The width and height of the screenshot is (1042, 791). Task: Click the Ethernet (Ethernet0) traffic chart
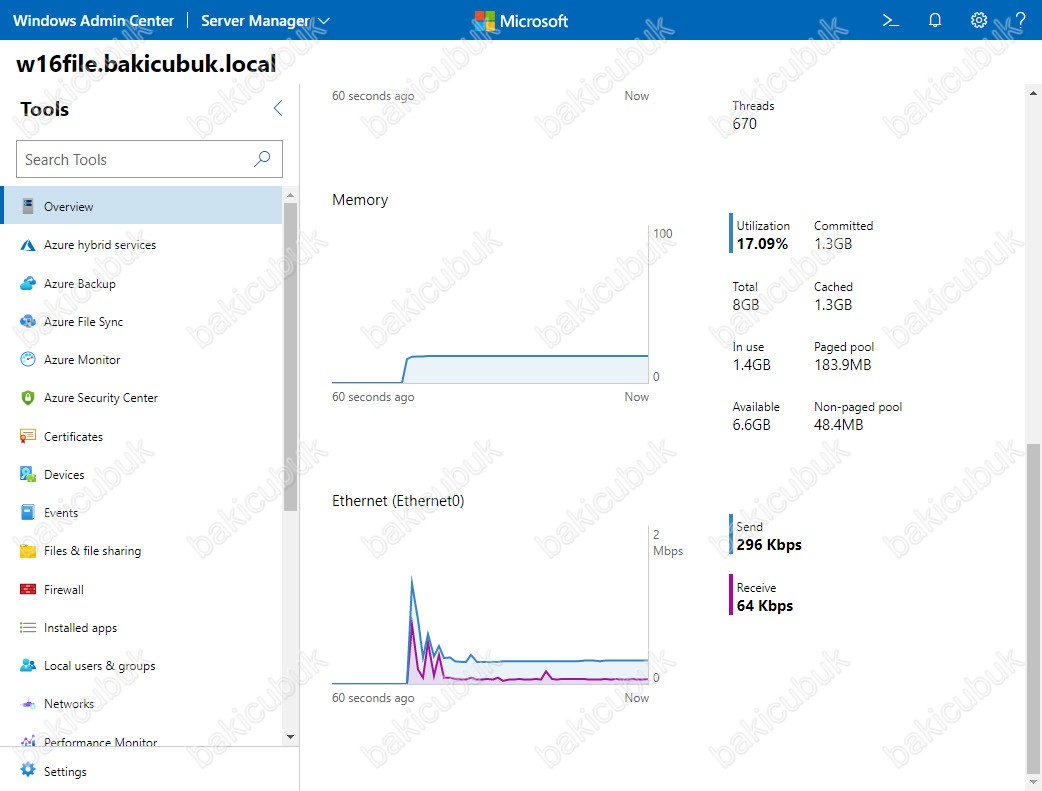[x=490, y=606]
